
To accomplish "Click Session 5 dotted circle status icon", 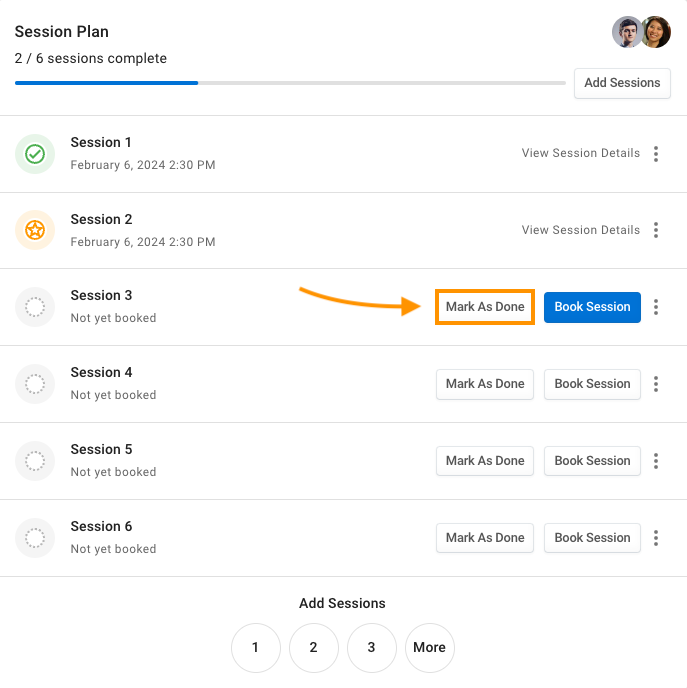I will point(35,461).
